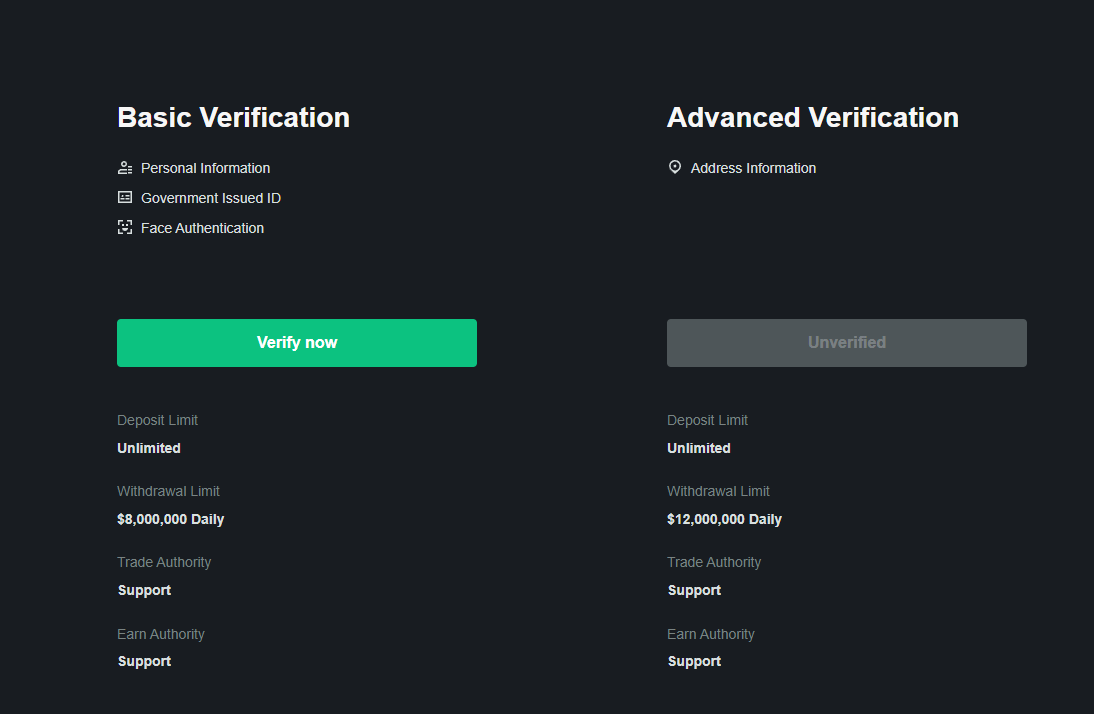Open the Advanced Verification section
This screenshot has height=714, width=1094.
click(812, 117)
